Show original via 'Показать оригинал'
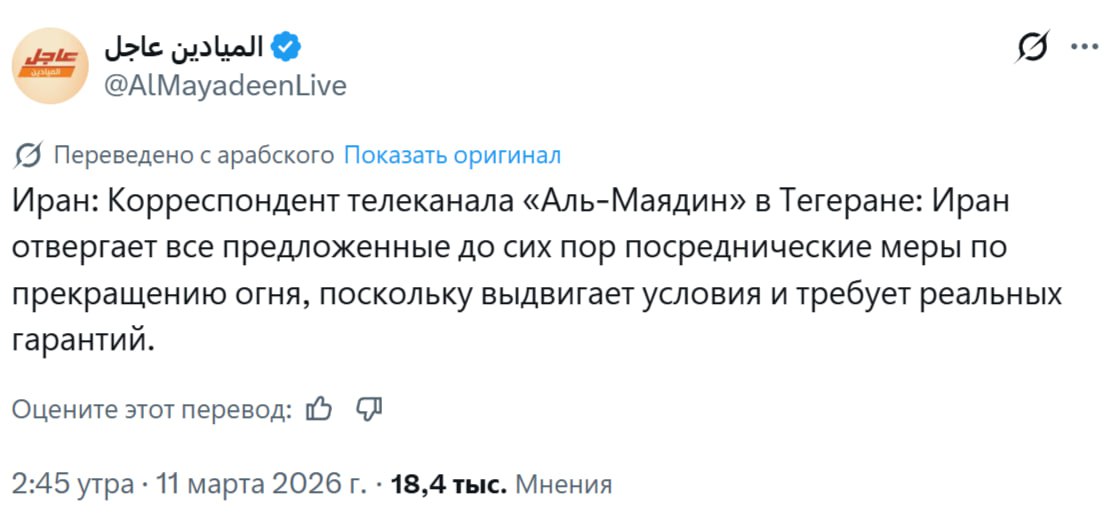This screenshot has height=522, width=1111. point(452,155)
